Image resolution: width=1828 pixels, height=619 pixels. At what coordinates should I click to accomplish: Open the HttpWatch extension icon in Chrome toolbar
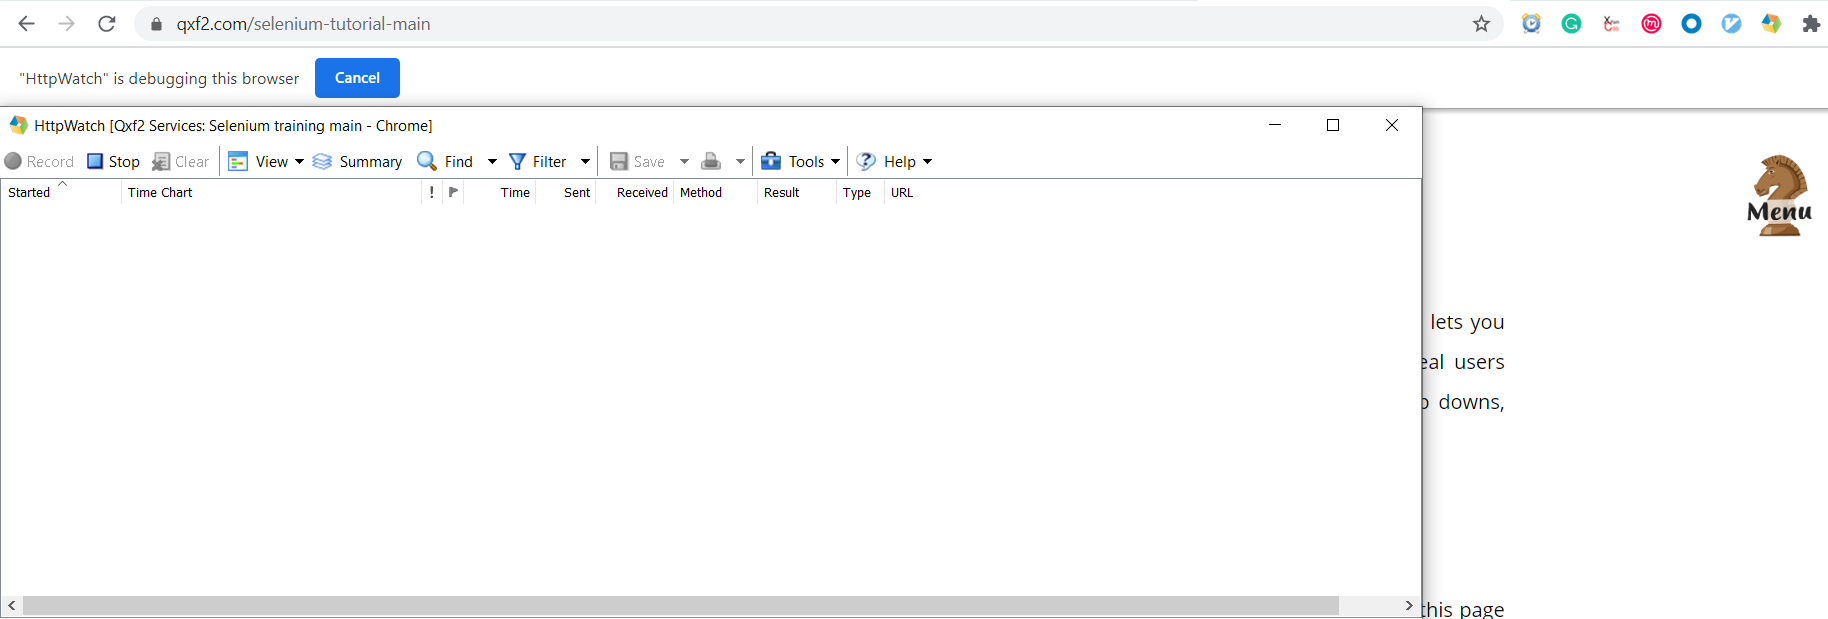tap(1771, 24)
